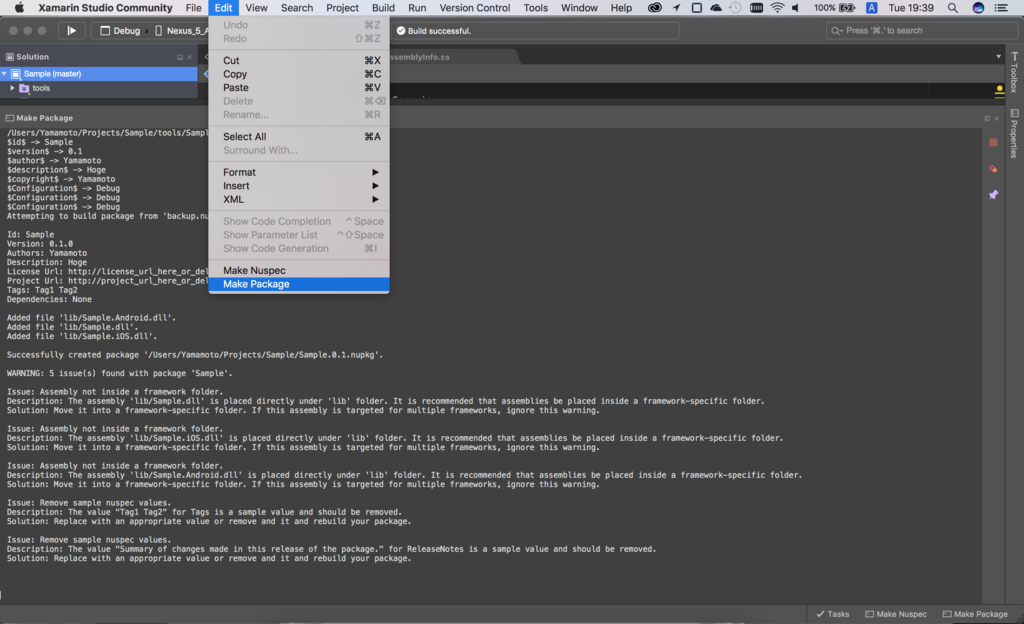Open Make Nuspec pad from status bar
Image resolution: width=1024 pixels, height=624 pixels.
(x=896, y=614)
